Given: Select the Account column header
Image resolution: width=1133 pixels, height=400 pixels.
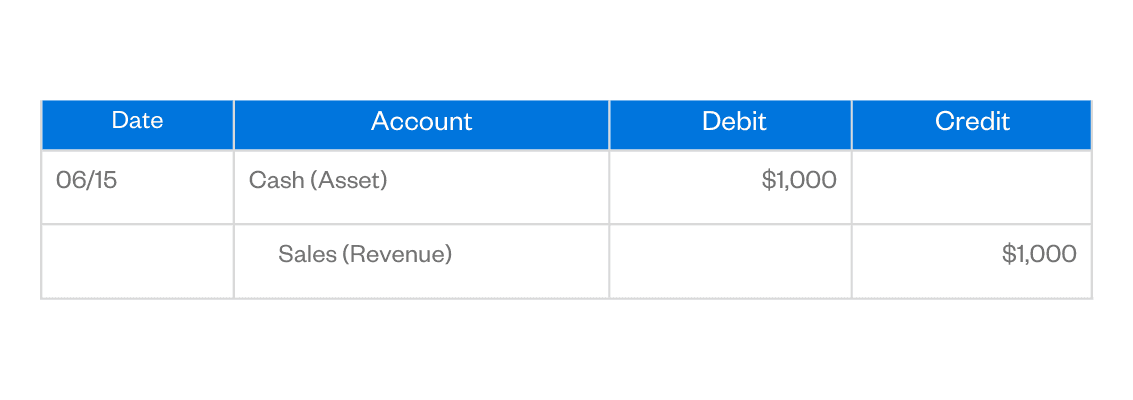Looking at the screenshot, I should (x=421, y=122).
